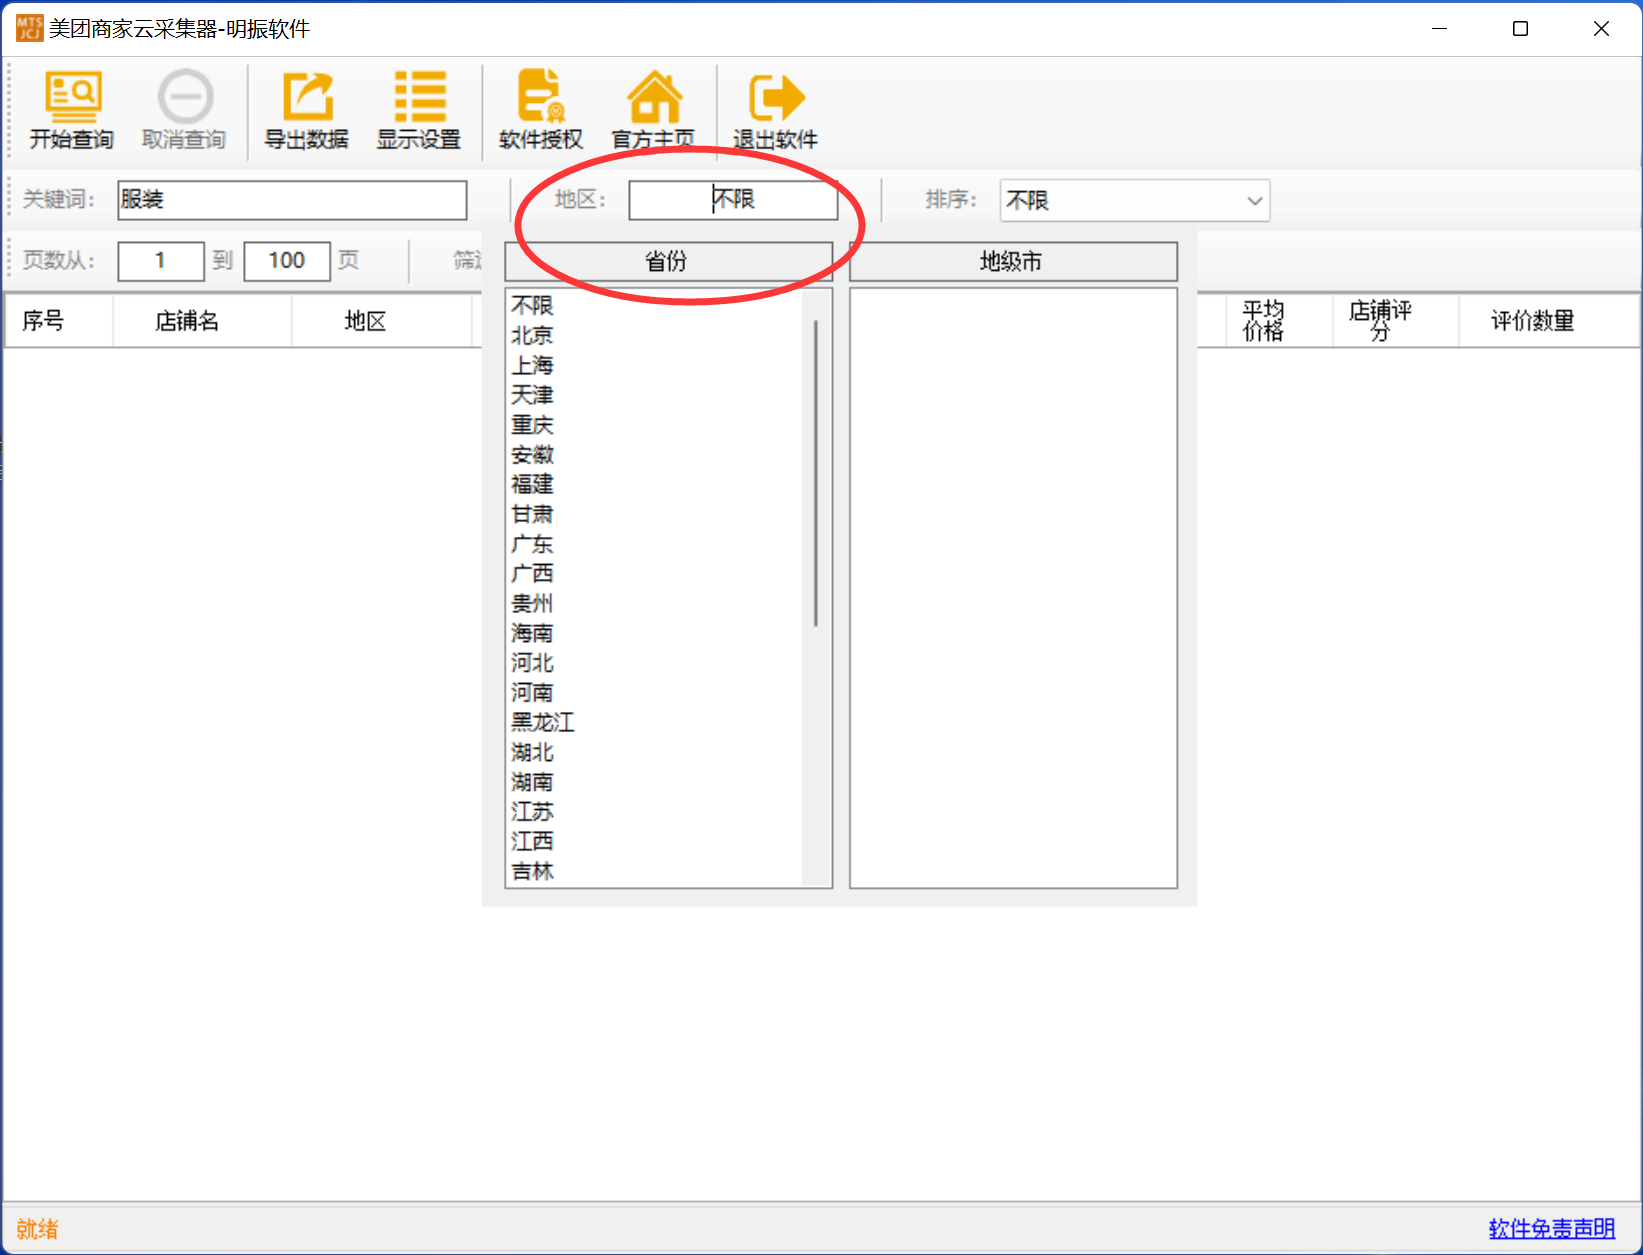Click the 地级市 city header button
Image resolution: width=1643 pixels, height=1255 pixels.
point(1013,262)
